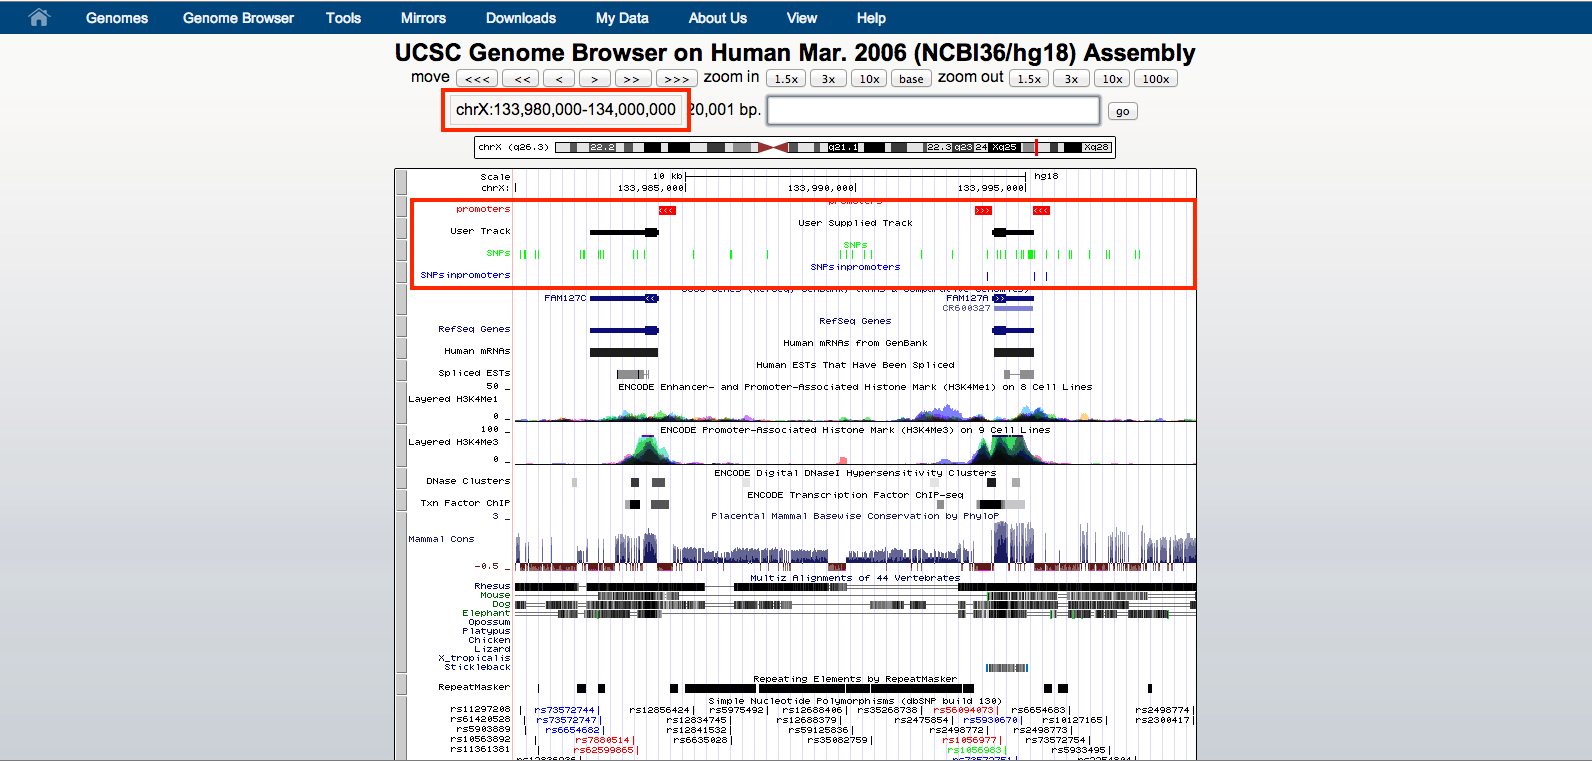Open the View menu

[x=802, y=18]
